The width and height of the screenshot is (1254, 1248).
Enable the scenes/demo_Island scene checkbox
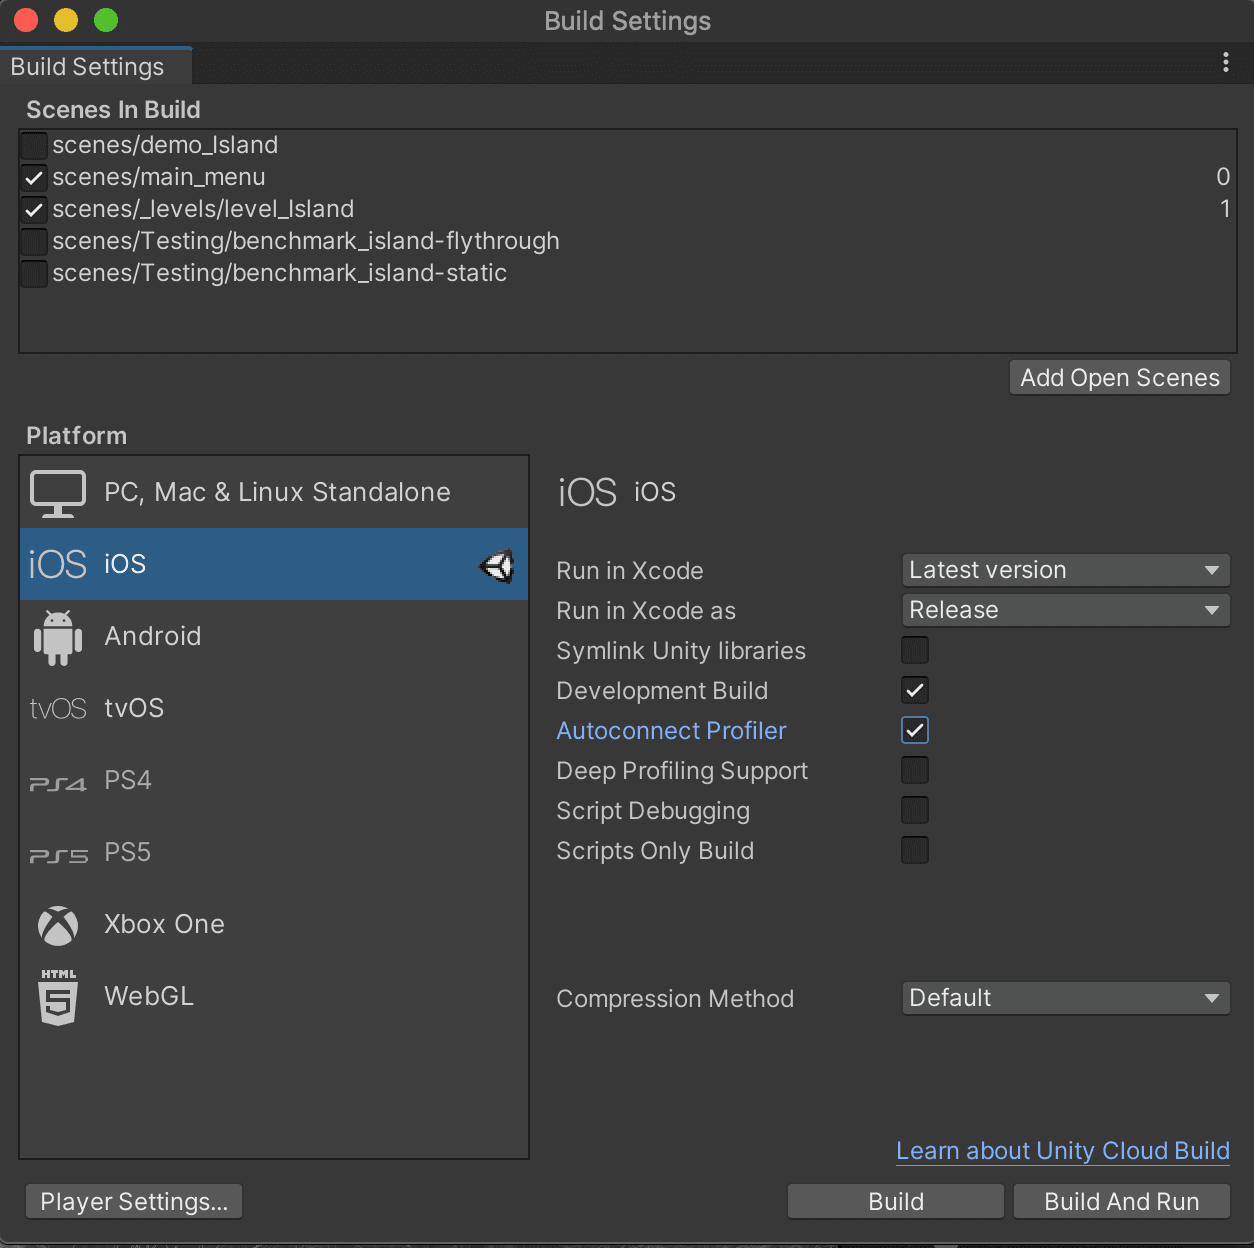(33, 145)
